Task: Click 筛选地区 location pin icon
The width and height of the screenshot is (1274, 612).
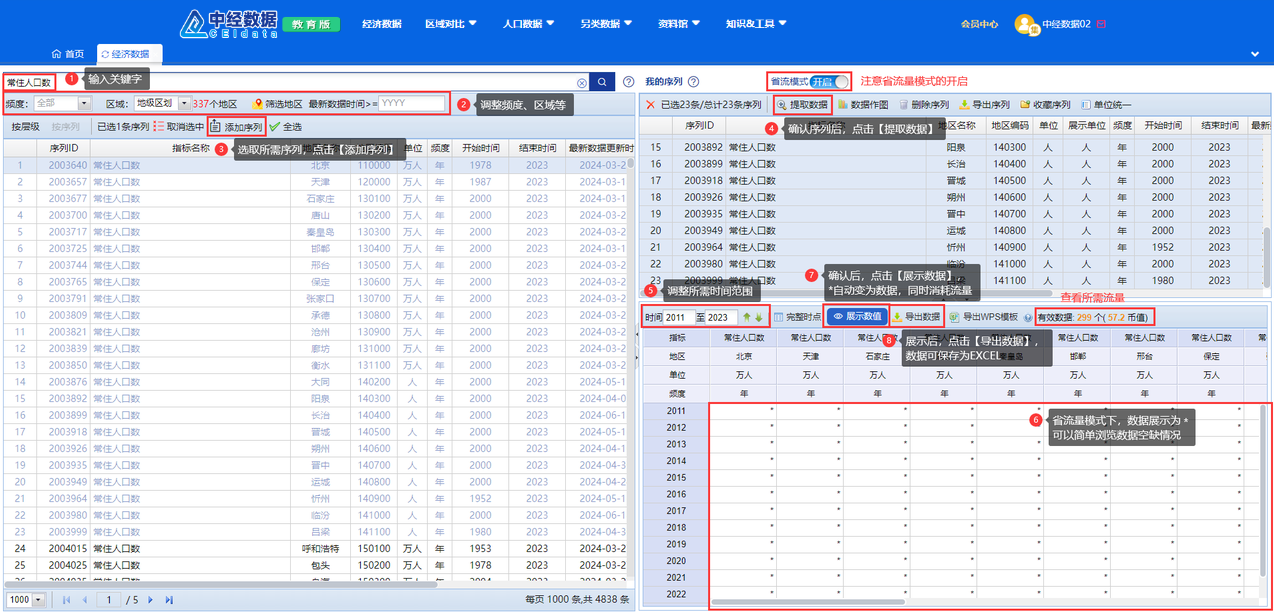Action: [258, 104]
